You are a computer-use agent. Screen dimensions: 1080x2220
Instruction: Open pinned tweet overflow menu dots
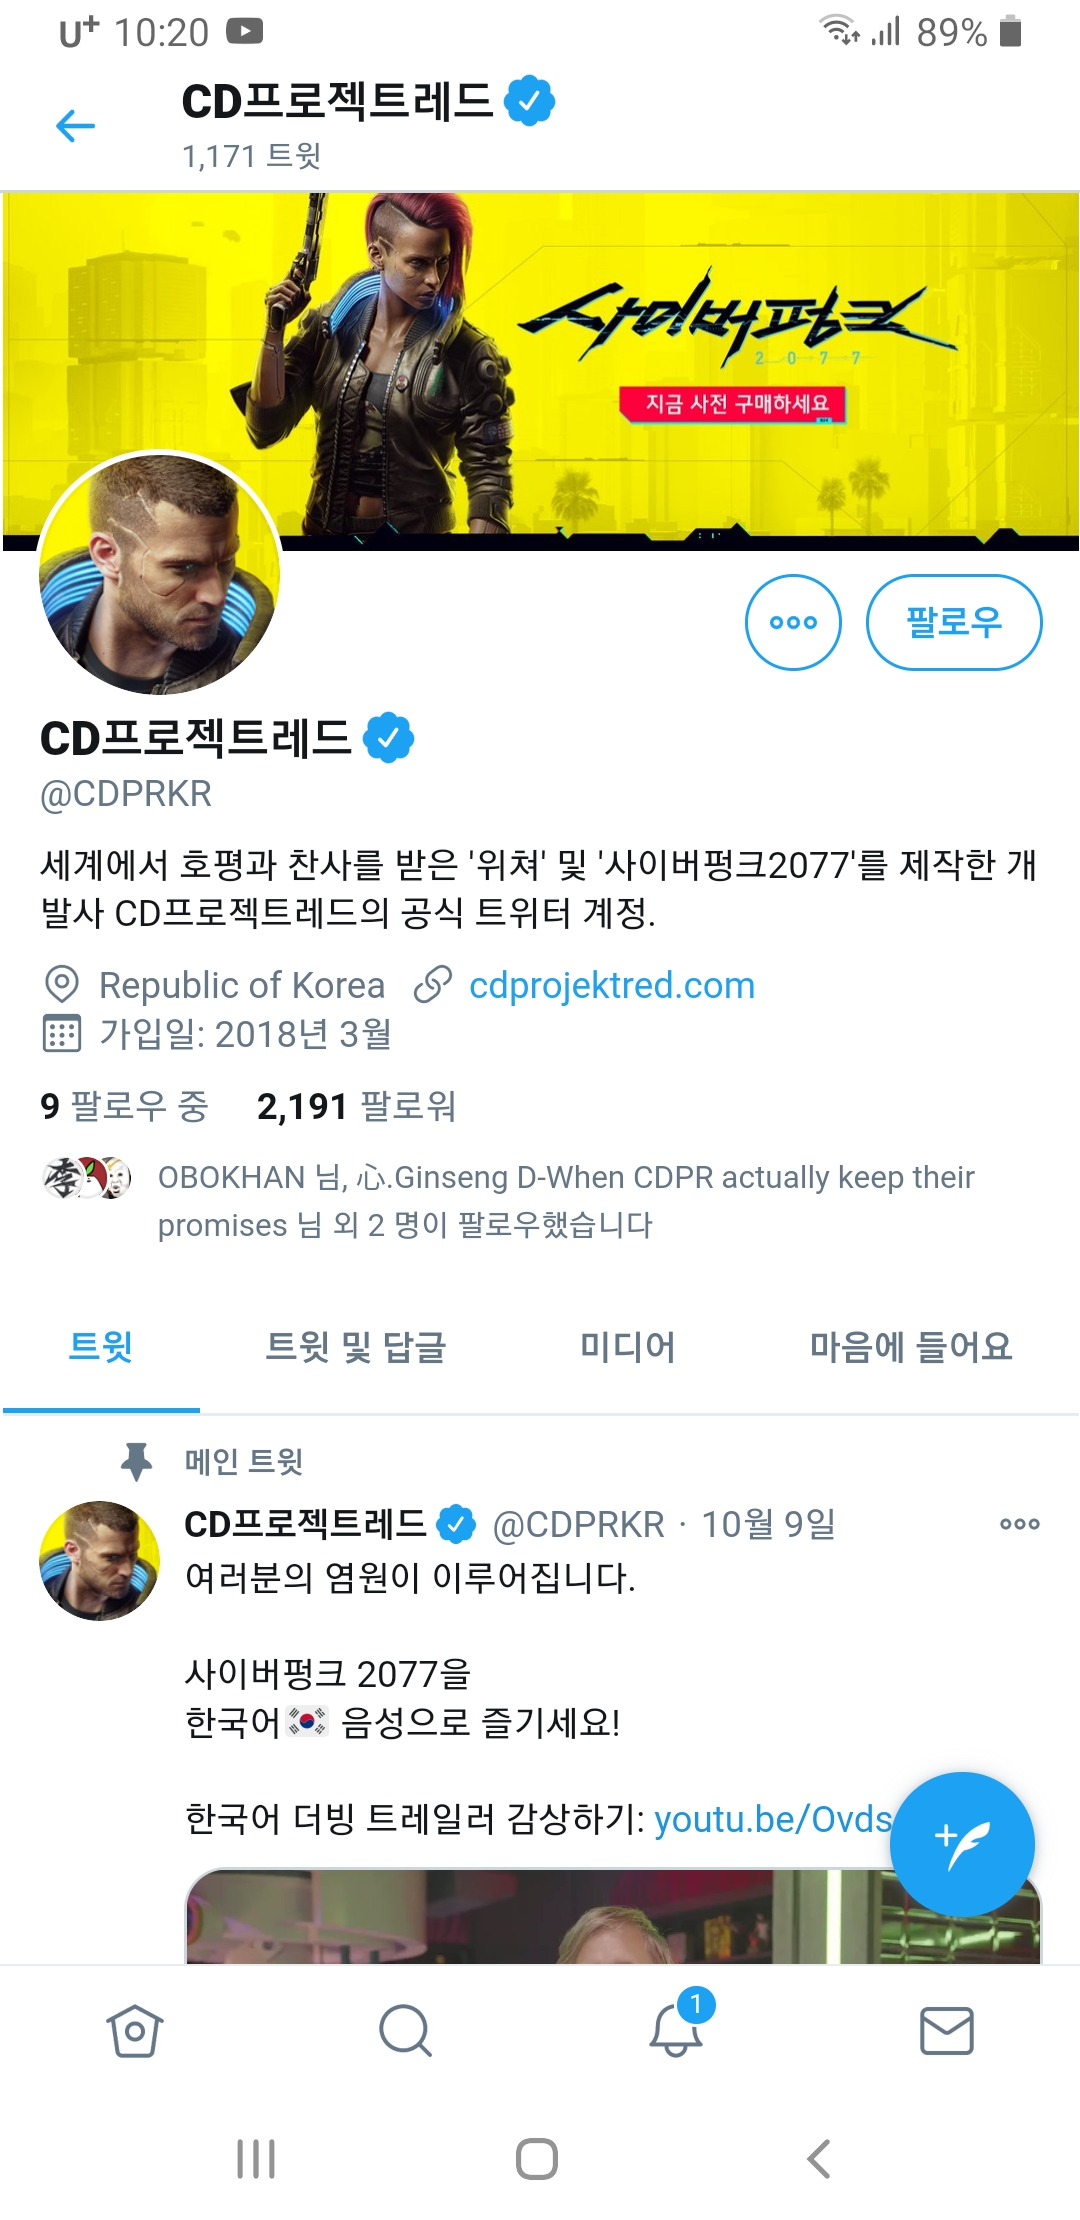click(1020, 1524)
